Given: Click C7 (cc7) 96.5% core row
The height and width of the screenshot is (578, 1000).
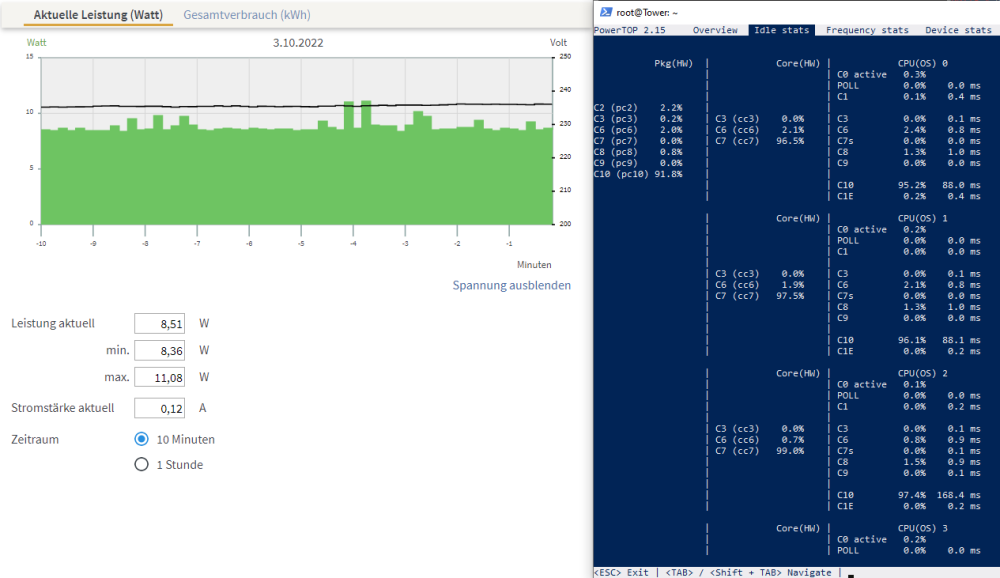Looking at the screenshot, I should point(760,141).
